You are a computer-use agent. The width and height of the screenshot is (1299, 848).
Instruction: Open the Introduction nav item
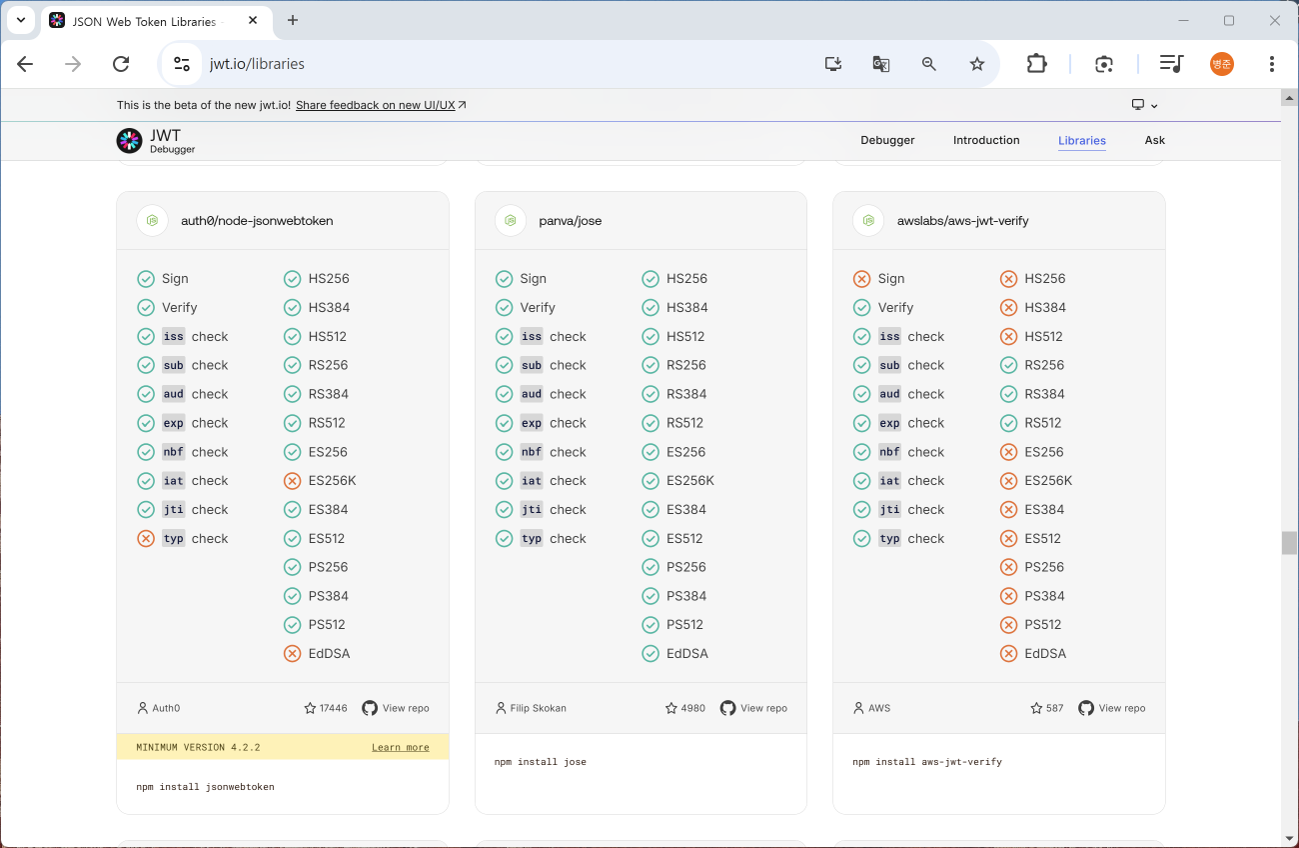pos(986,141)
